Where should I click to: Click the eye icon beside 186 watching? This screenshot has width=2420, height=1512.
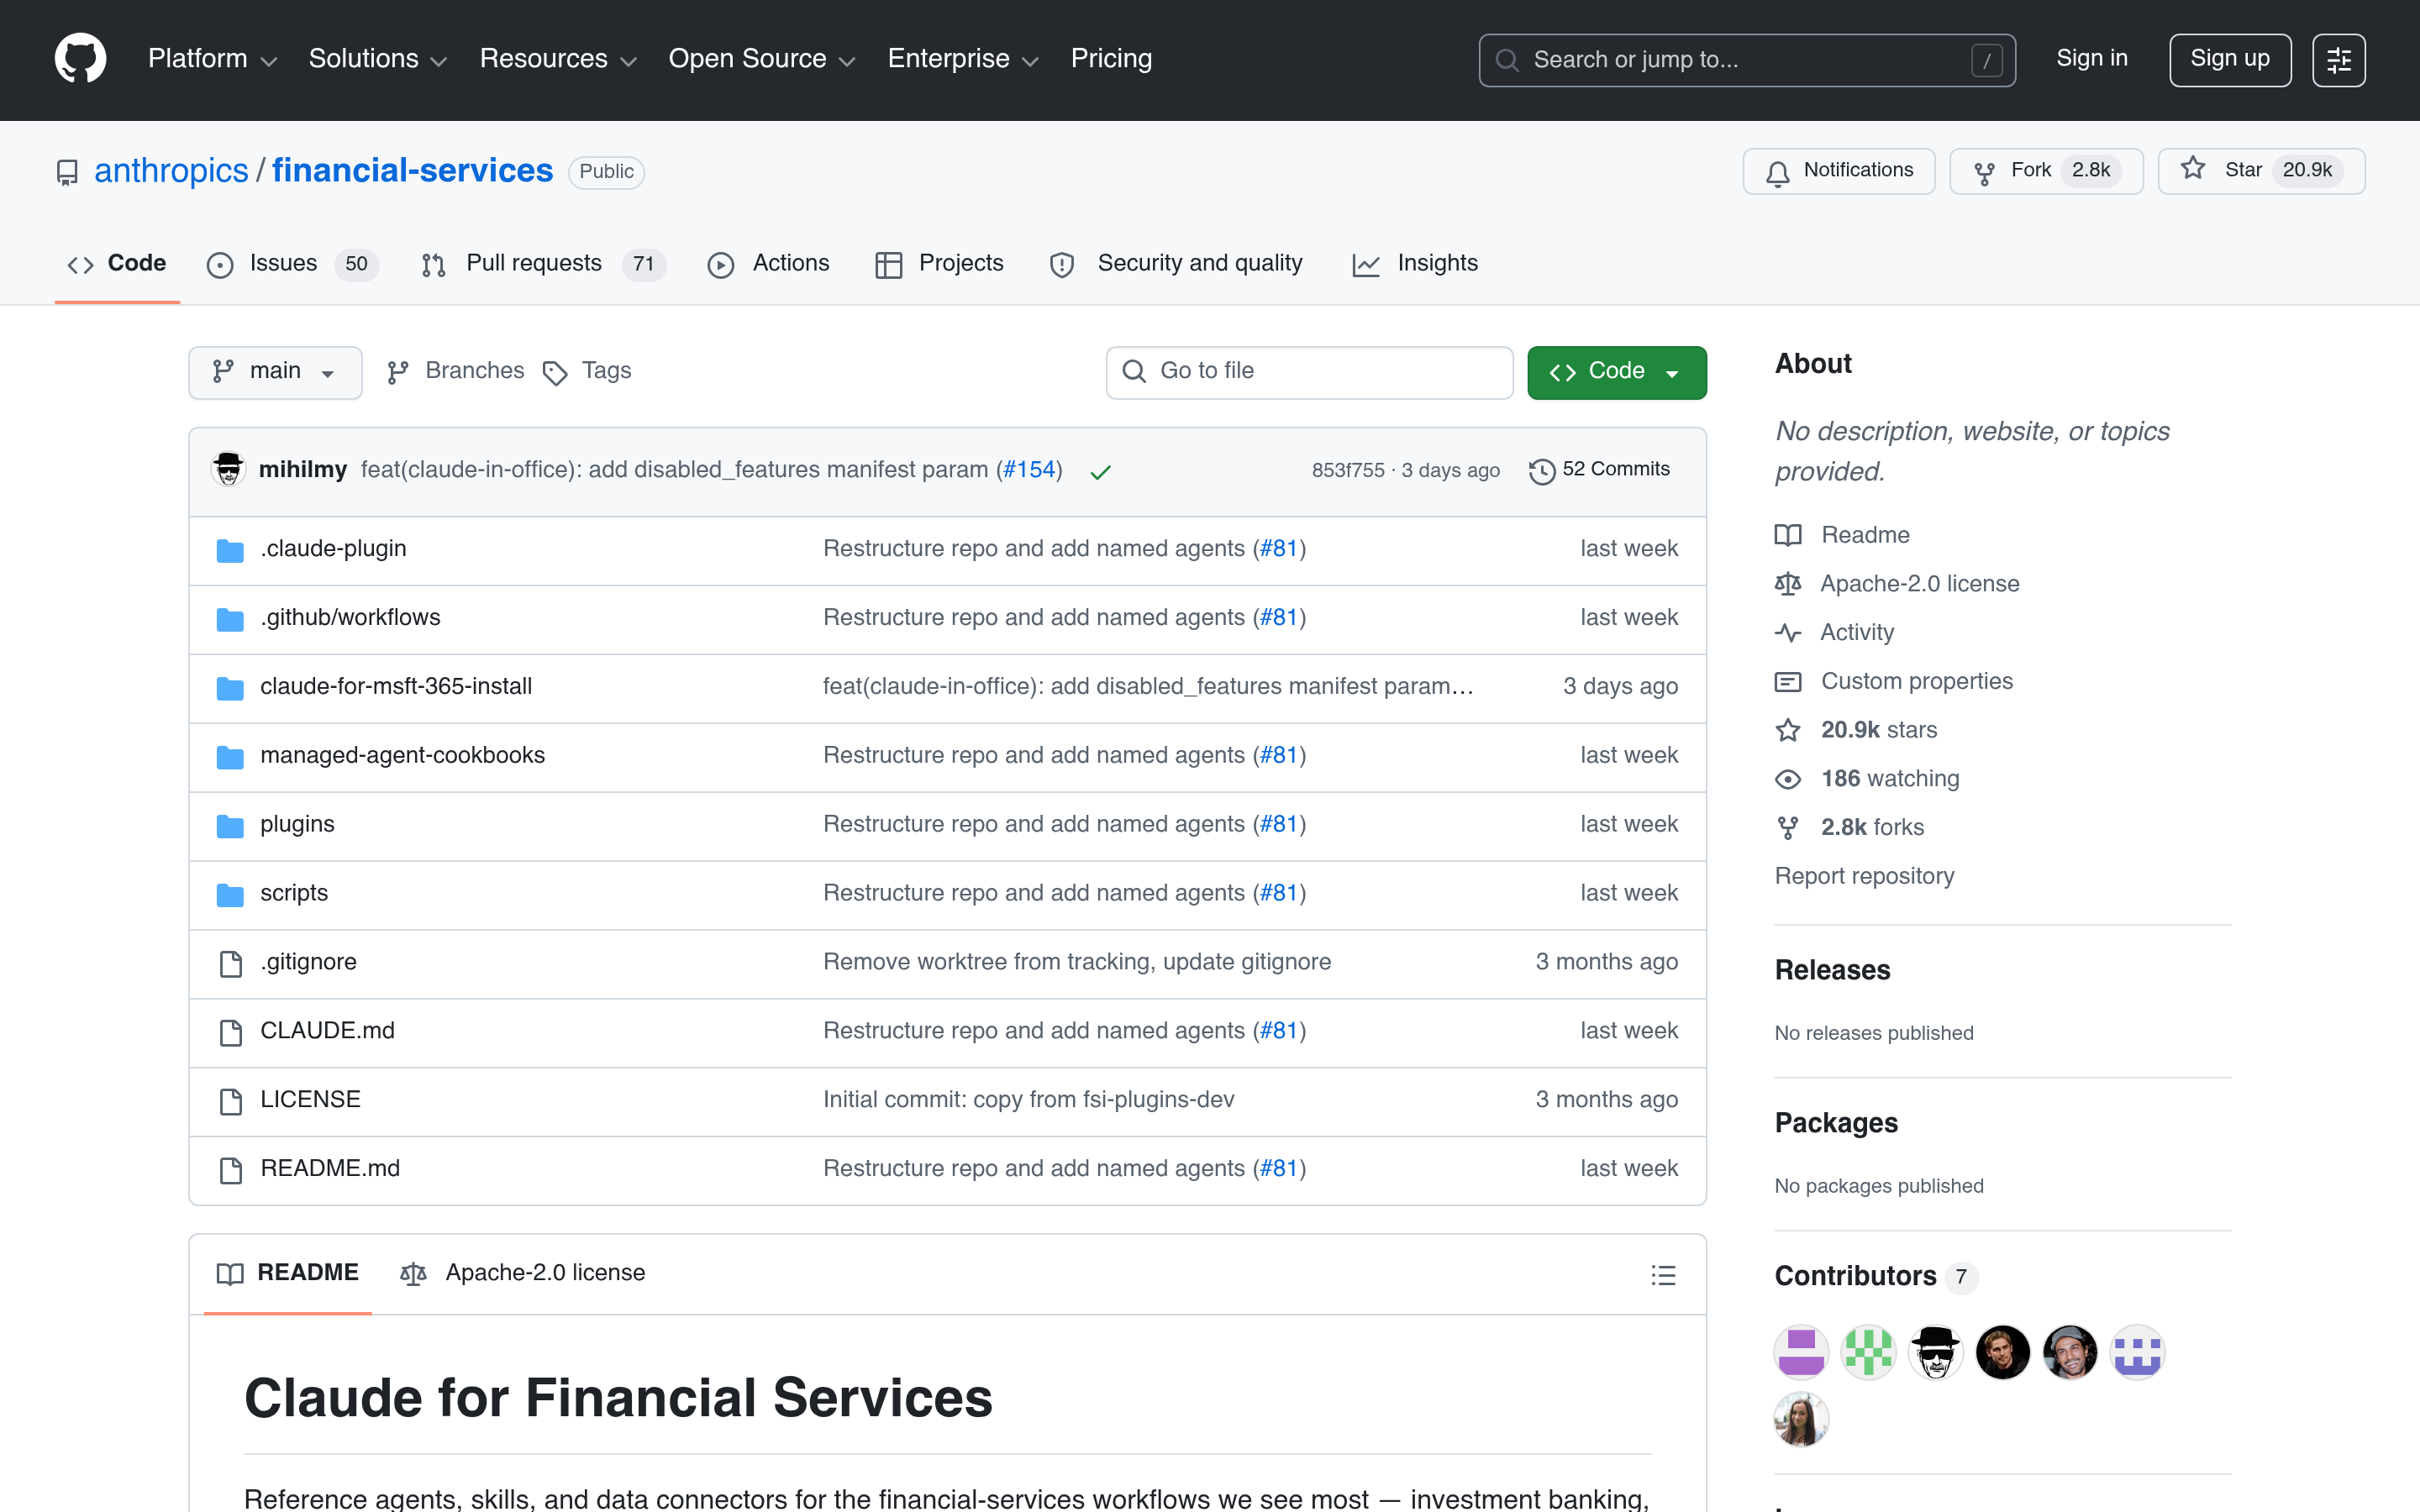pyautogui.click(x=1788, y=779)
